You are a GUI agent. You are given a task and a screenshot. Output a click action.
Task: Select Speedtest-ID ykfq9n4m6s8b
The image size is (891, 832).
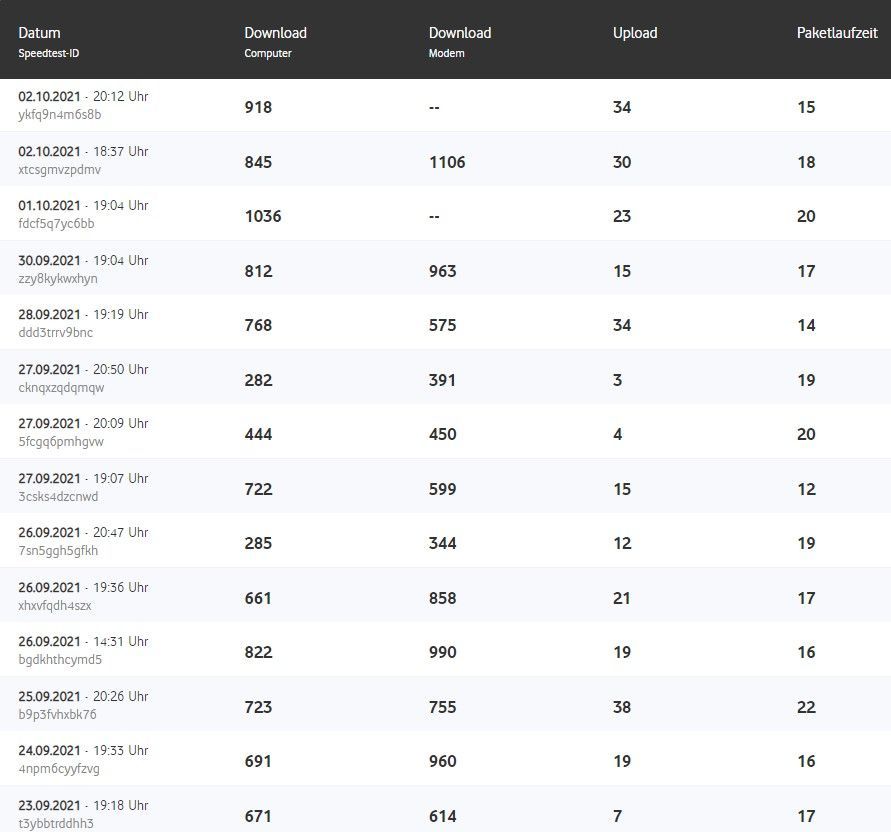(60, 115)
